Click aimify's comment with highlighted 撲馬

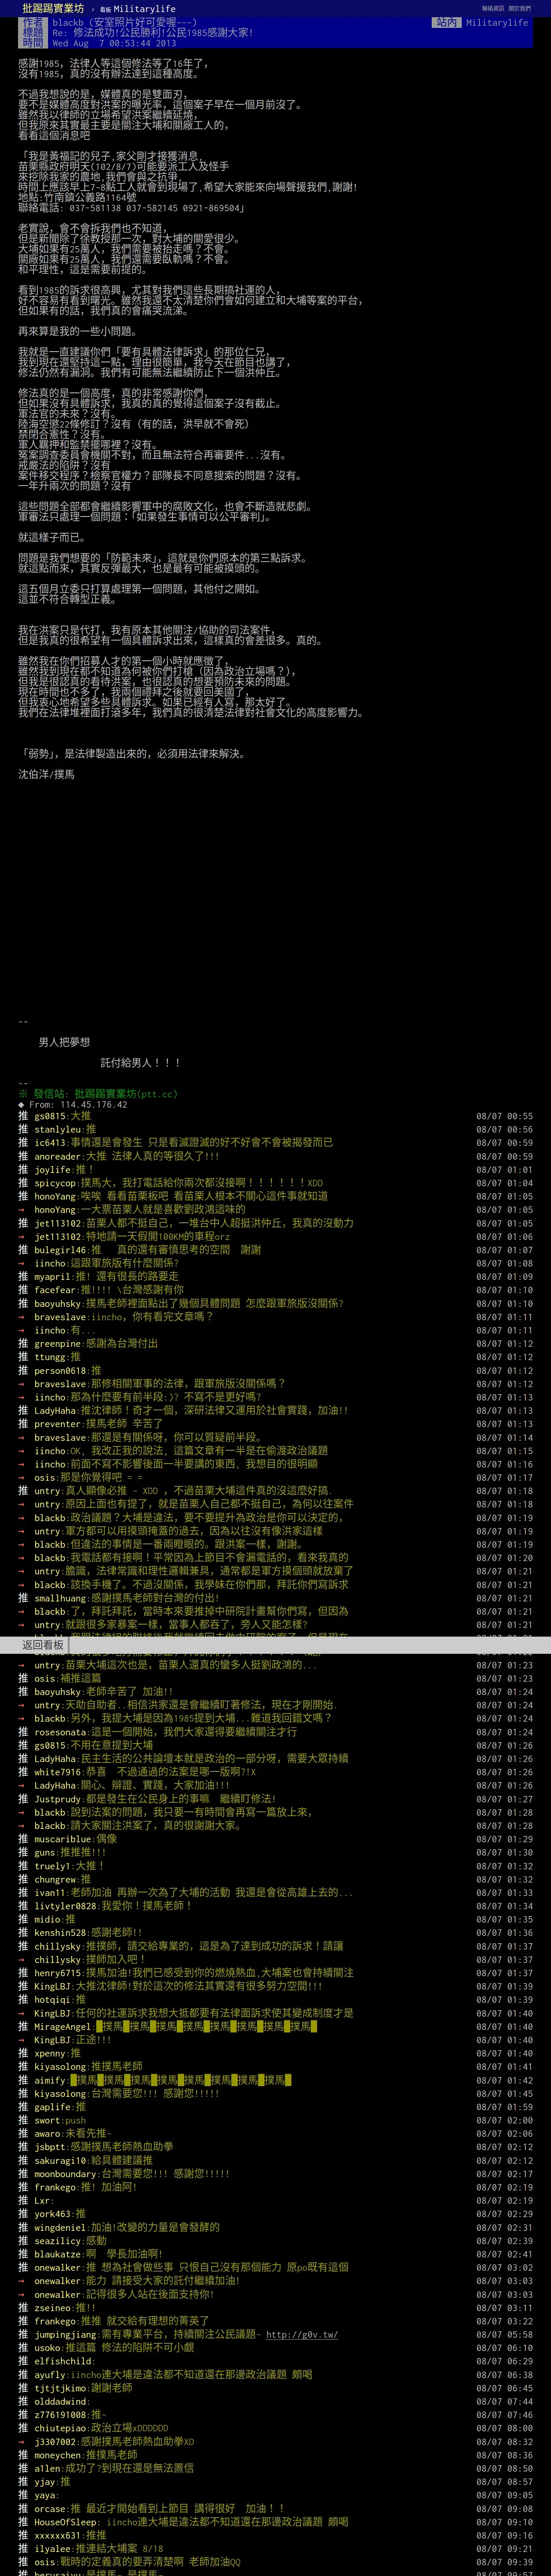click(x=275, y=2080)
